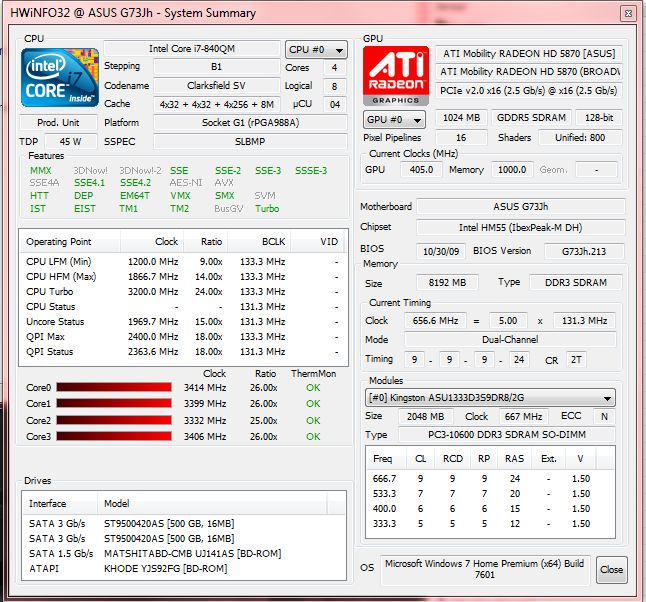Click the RAS column header

(x=514, y=459)
